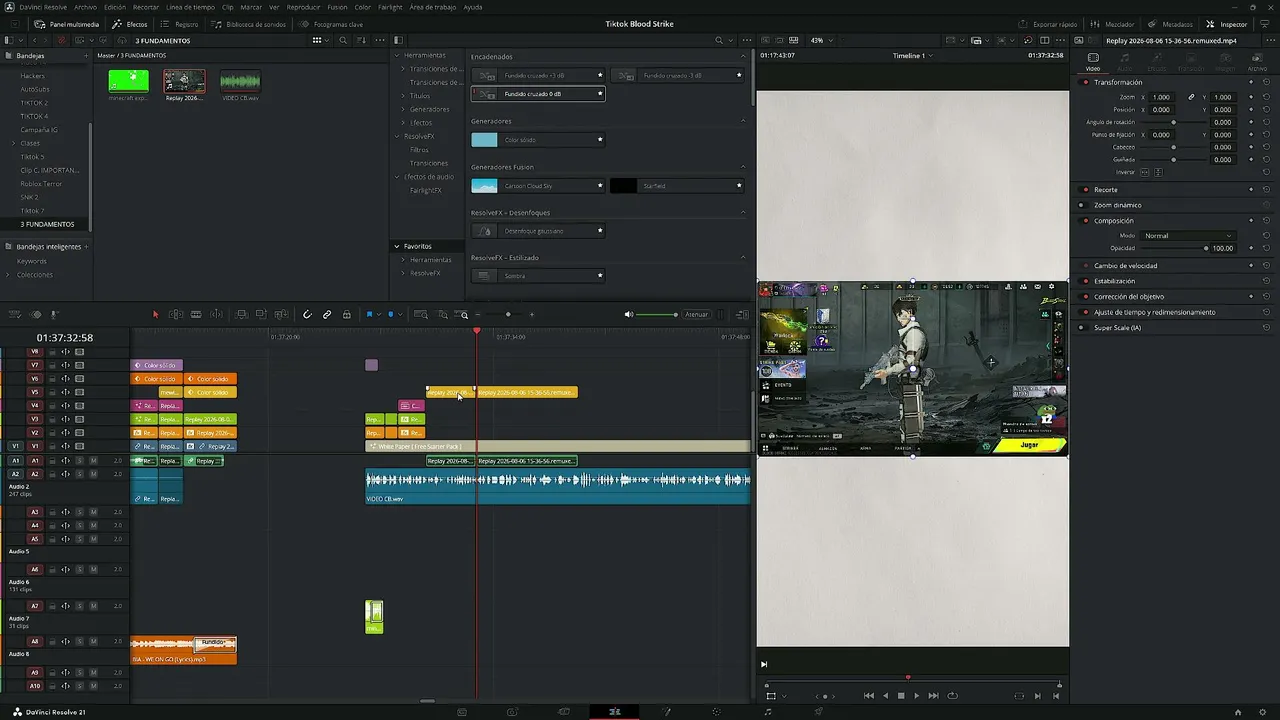Expand the Títulos effects category
This screenshot has height=720, width=1280.
(x=403, y=96)
